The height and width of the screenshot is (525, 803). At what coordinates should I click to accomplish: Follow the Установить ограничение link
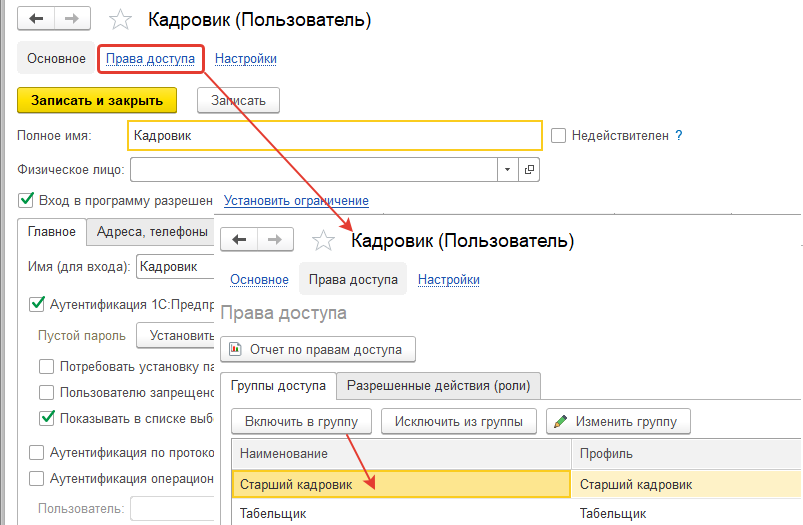[x=296, y=200]
